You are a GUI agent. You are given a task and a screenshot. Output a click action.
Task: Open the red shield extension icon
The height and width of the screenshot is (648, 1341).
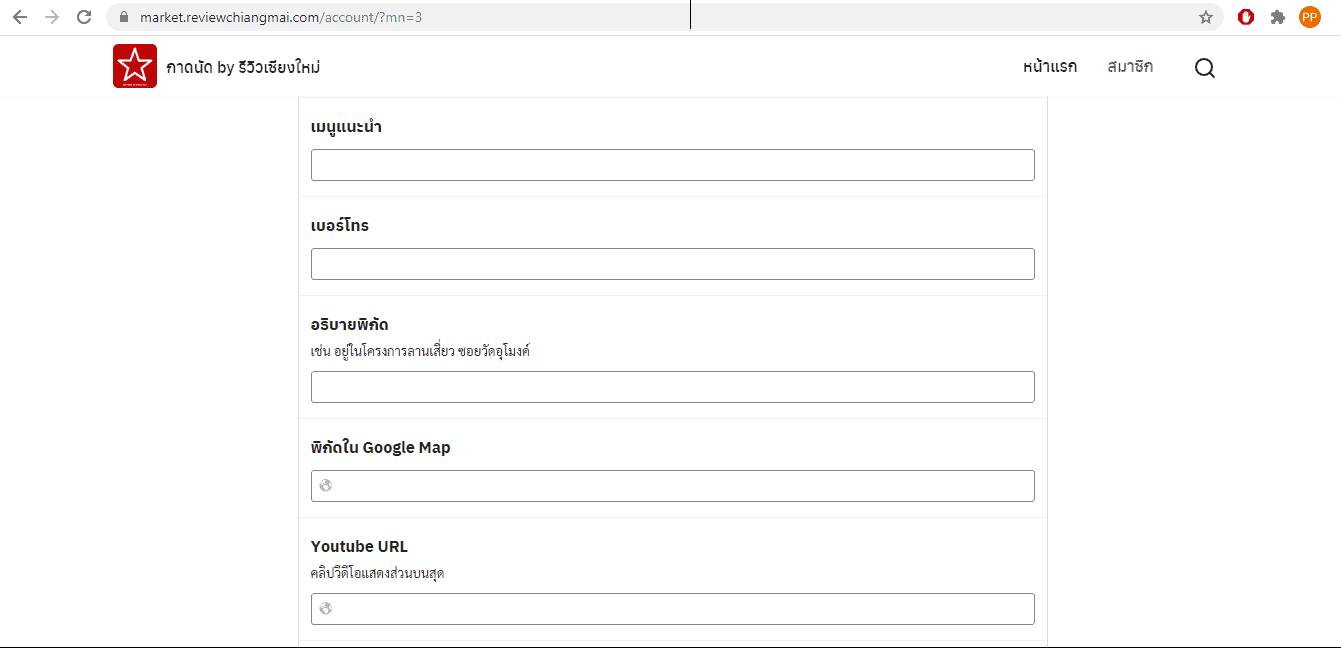(x=1245, y=17)
